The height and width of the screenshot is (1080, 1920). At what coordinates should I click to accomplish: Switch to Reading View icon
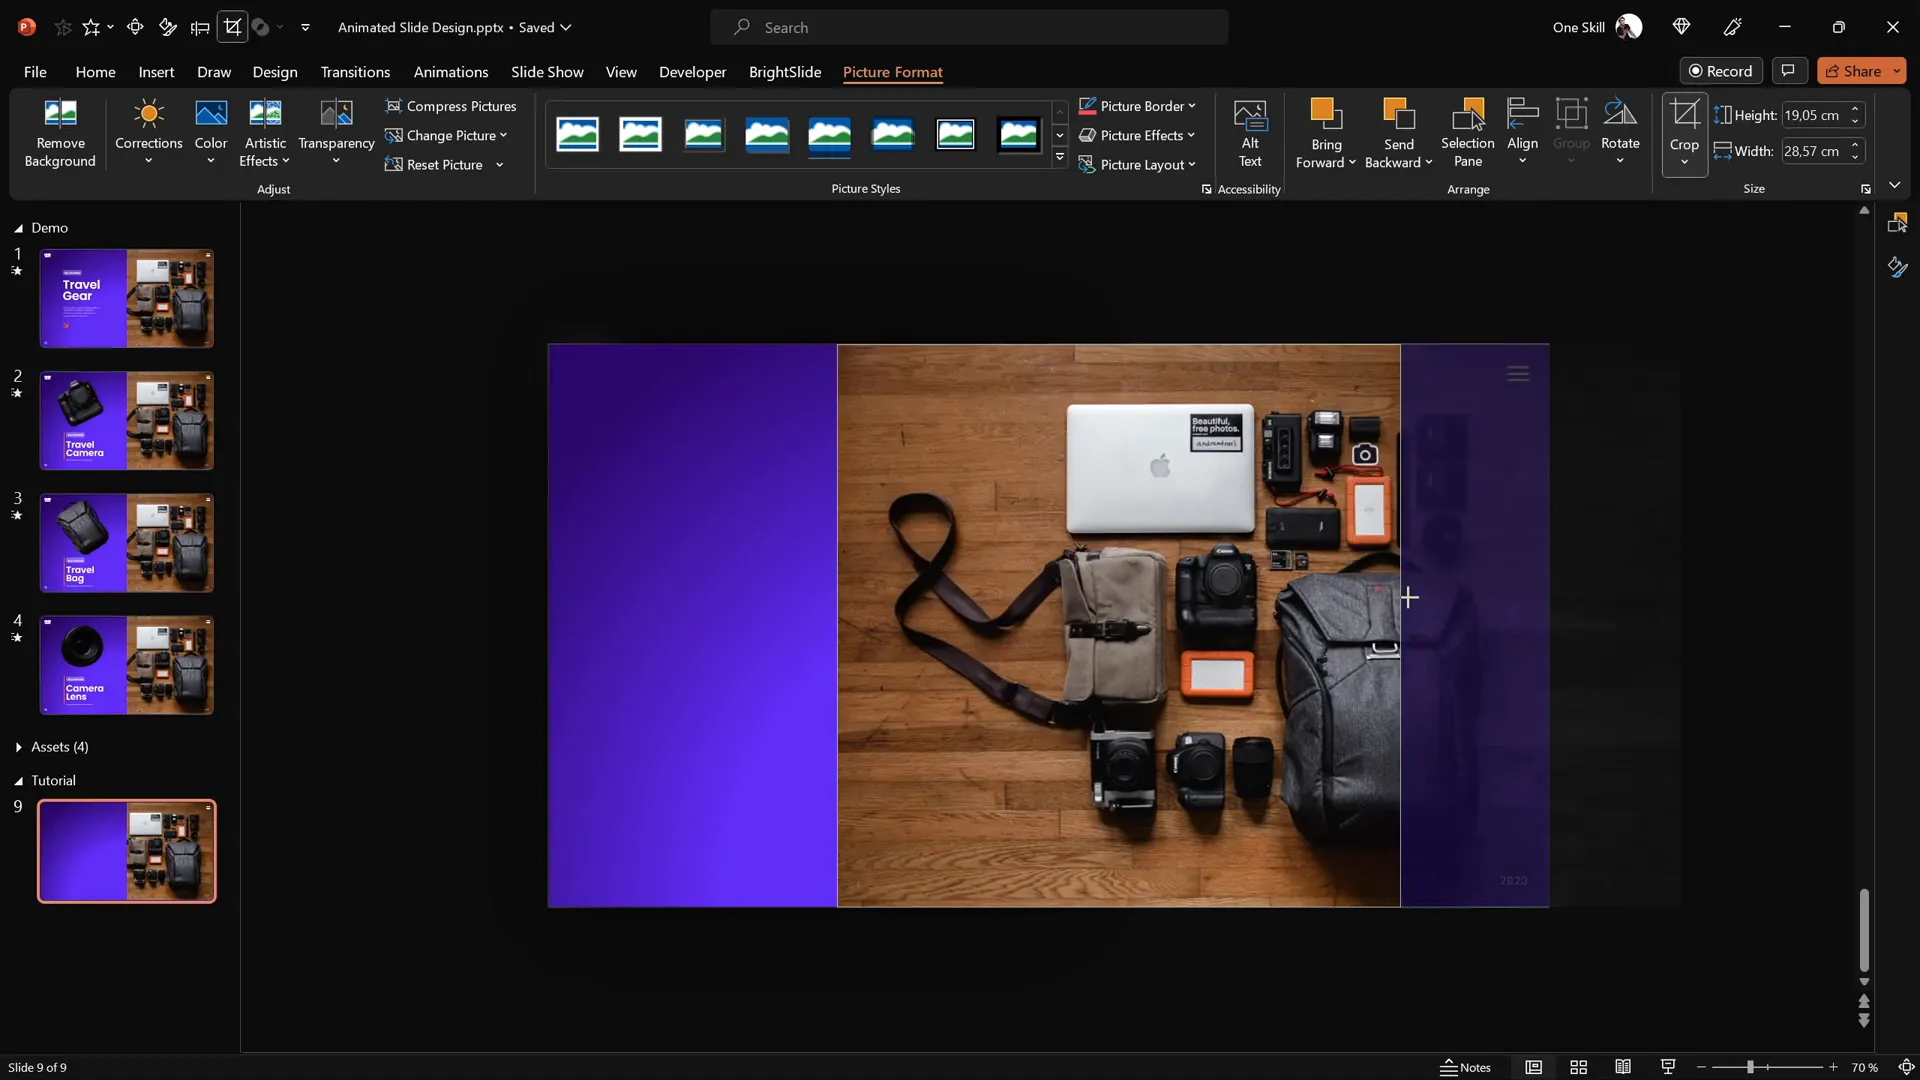point(1623,1067)
